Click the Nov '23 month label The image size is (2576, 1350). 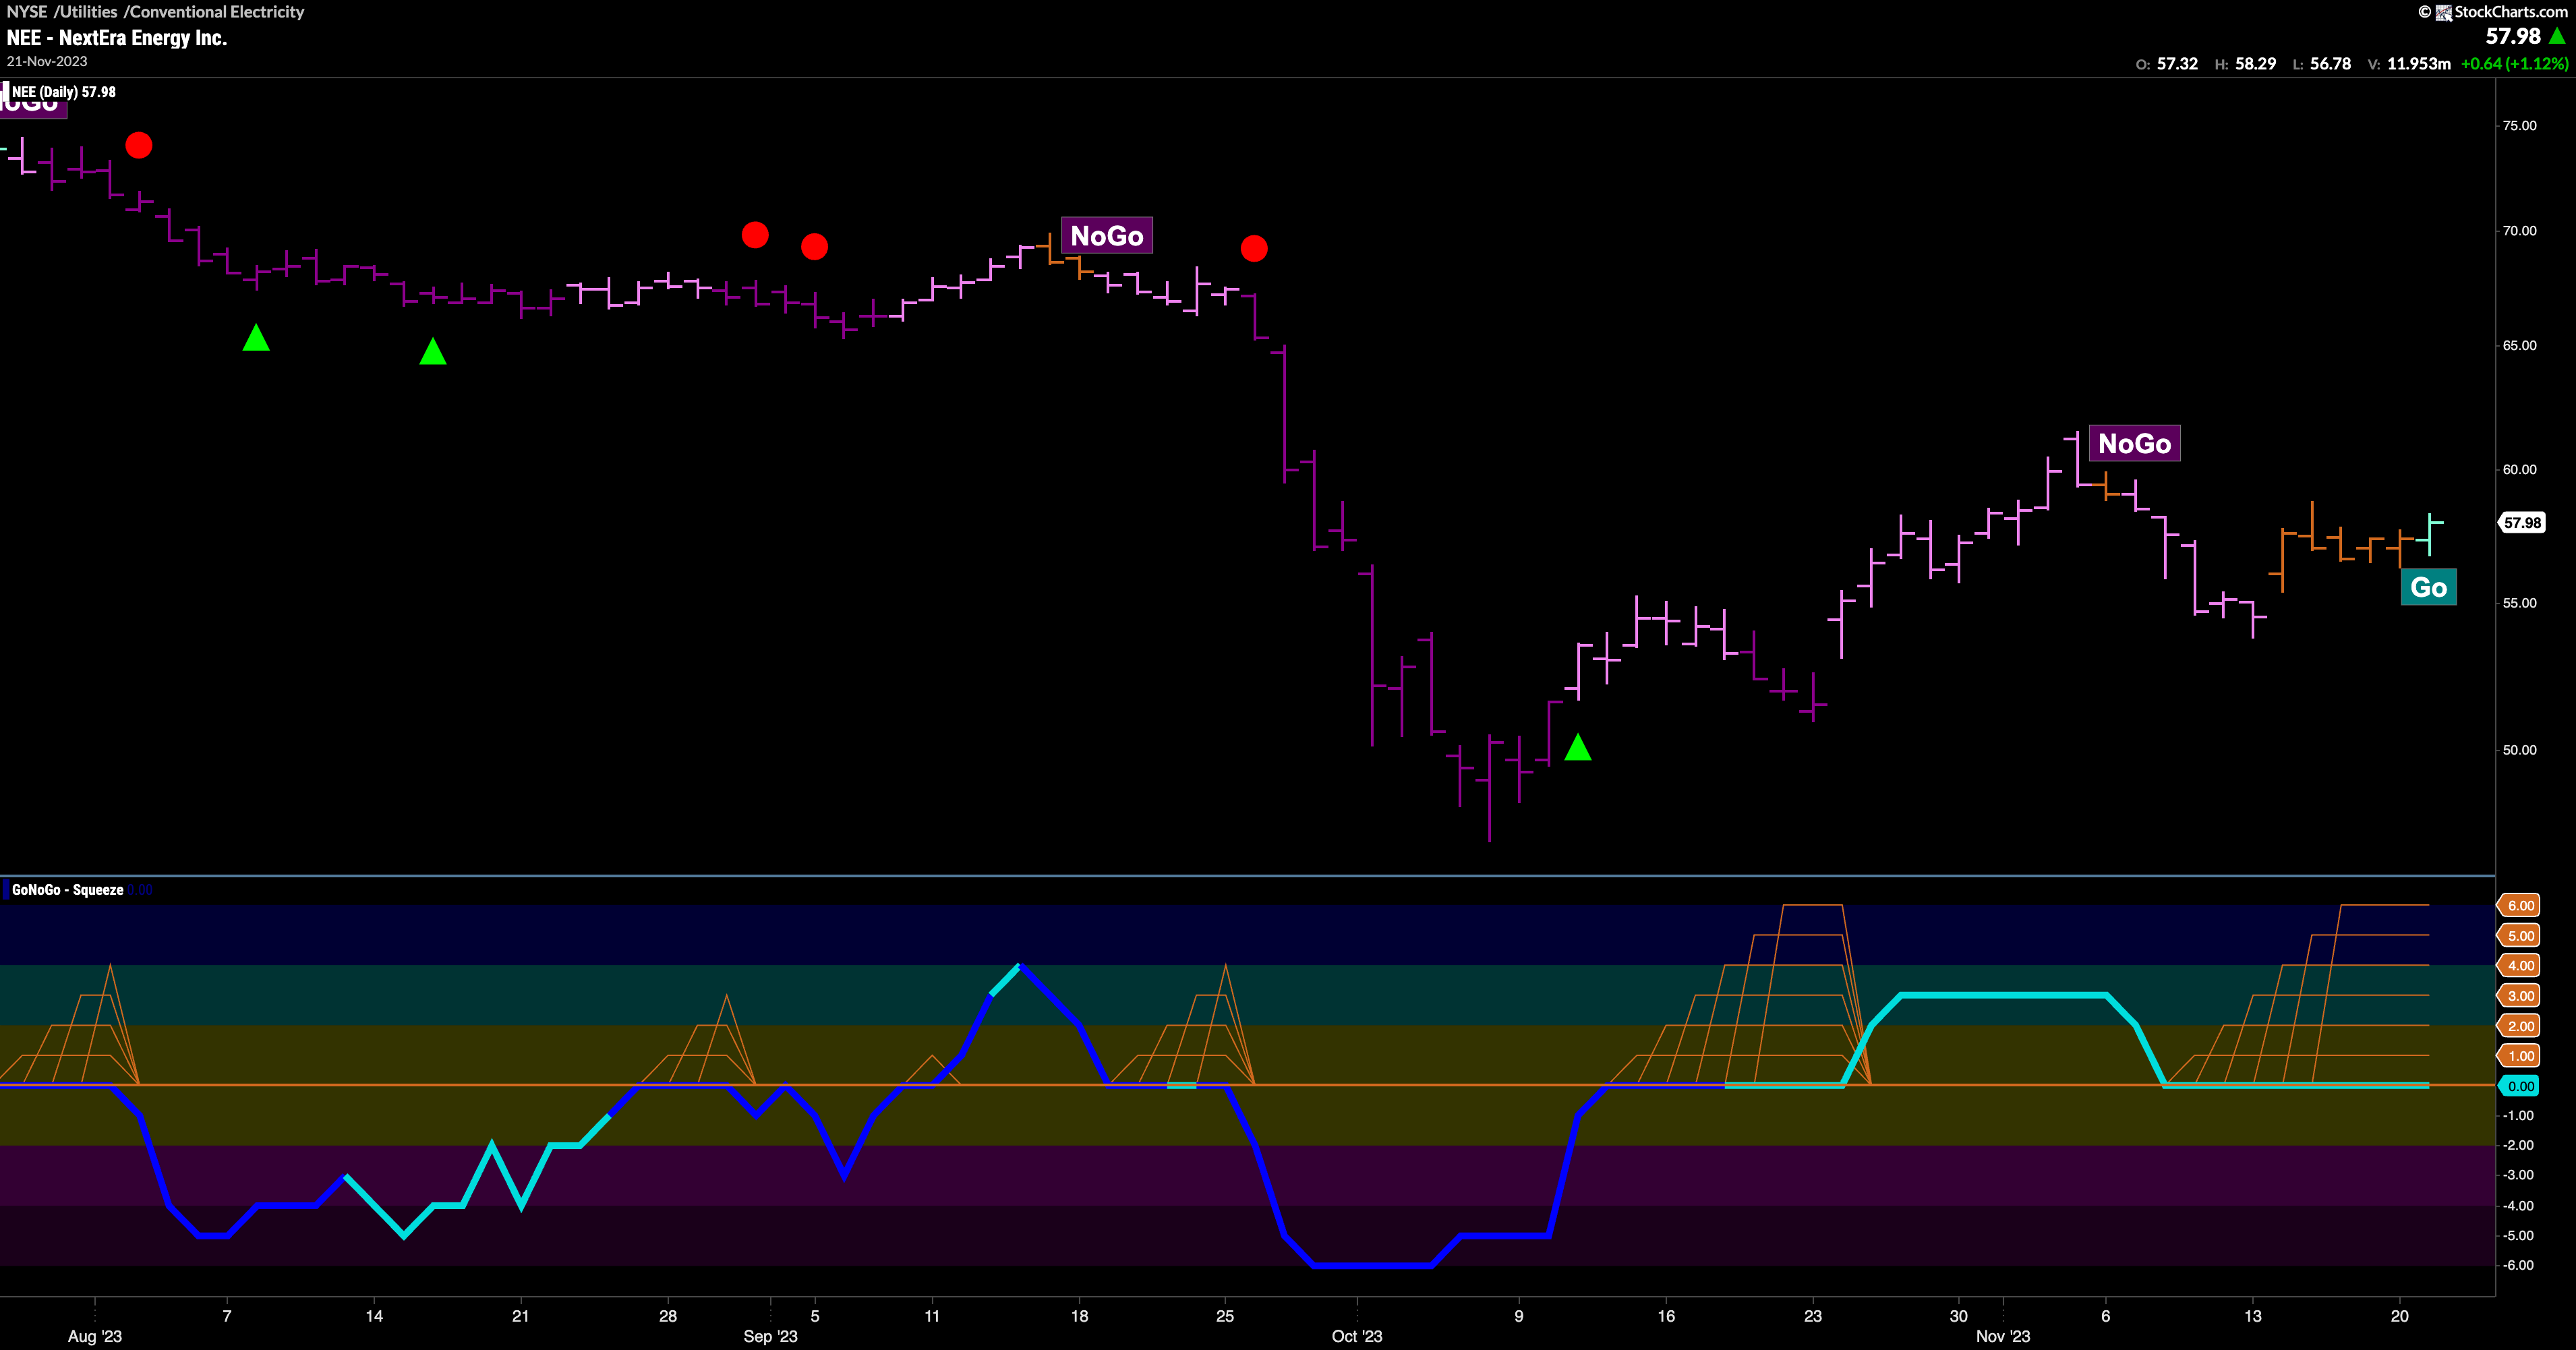pyautogui.click(x=2003, y=1336)
